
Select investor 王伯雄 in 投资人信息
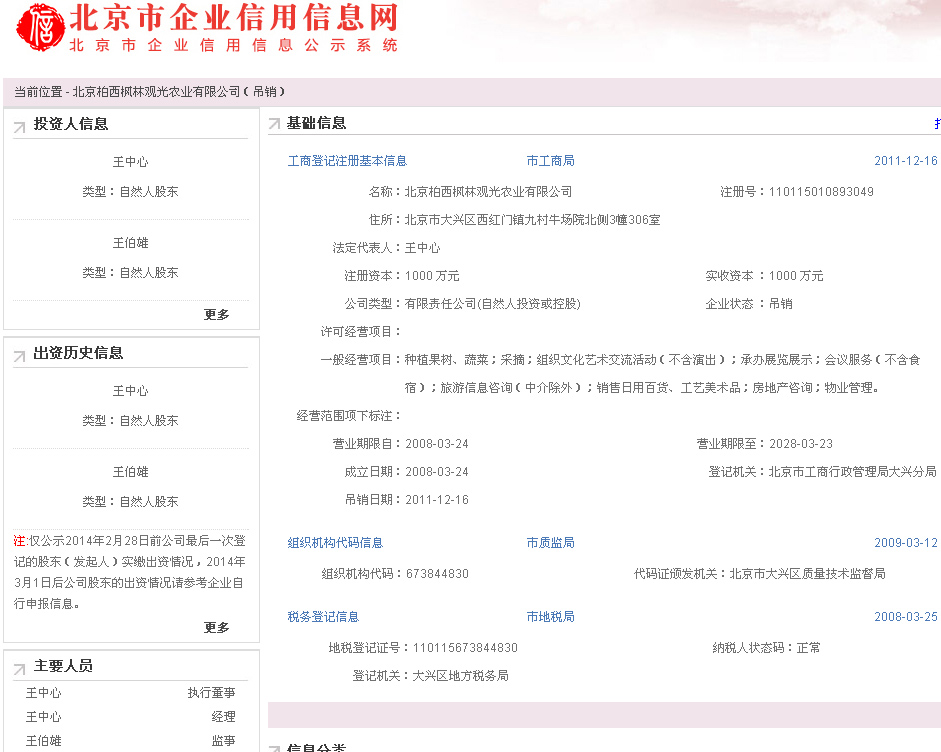(x=130, y=243)
